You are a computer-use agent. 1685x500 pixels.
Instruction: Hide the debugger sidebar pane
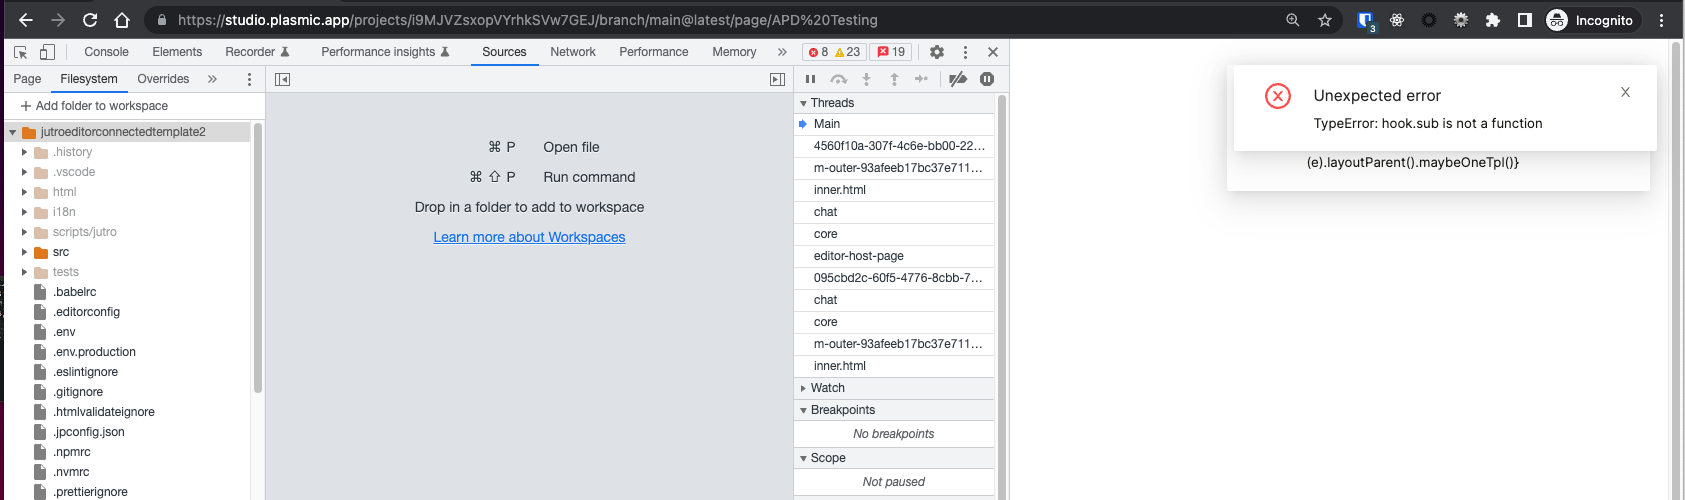pyautogui.click(x=777, y=79)
